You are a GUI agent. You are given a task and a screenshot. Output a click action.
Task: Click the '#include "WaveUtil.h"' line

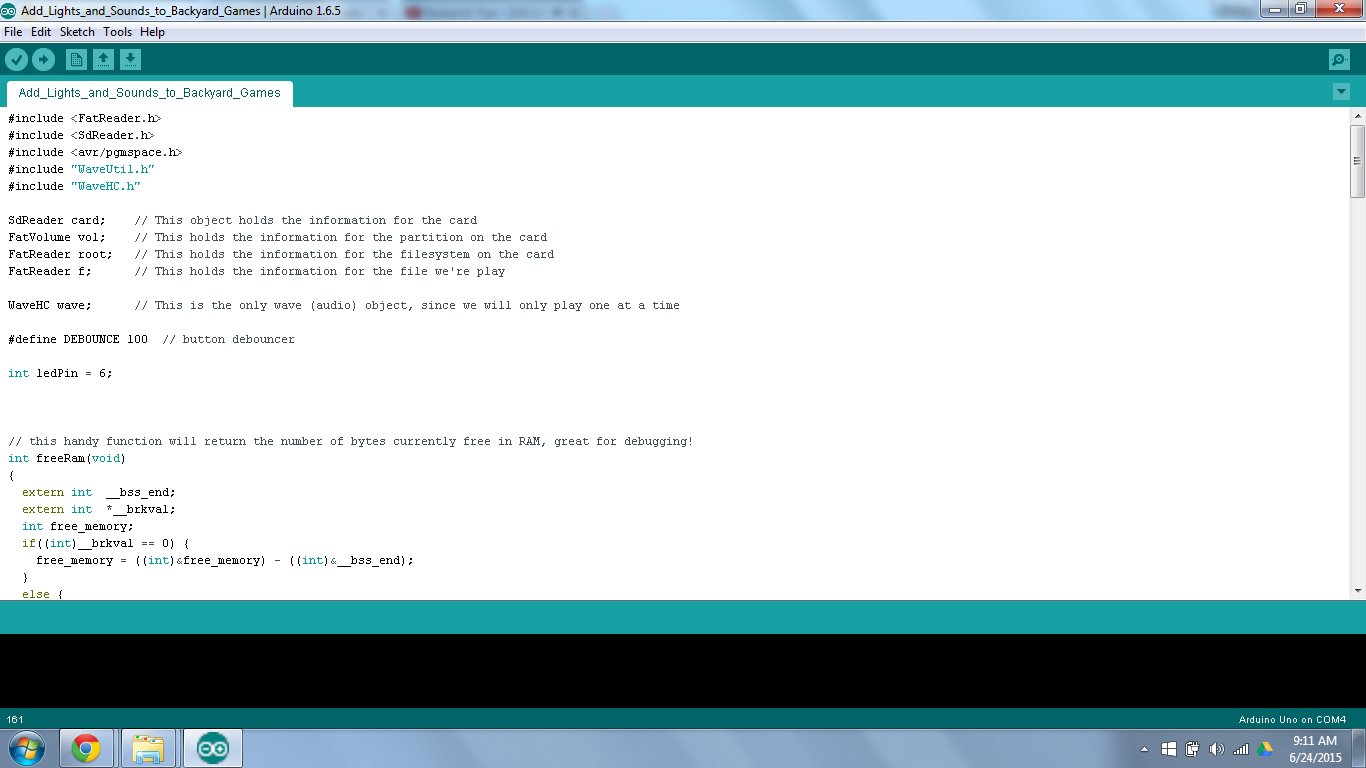coord(81,169)
